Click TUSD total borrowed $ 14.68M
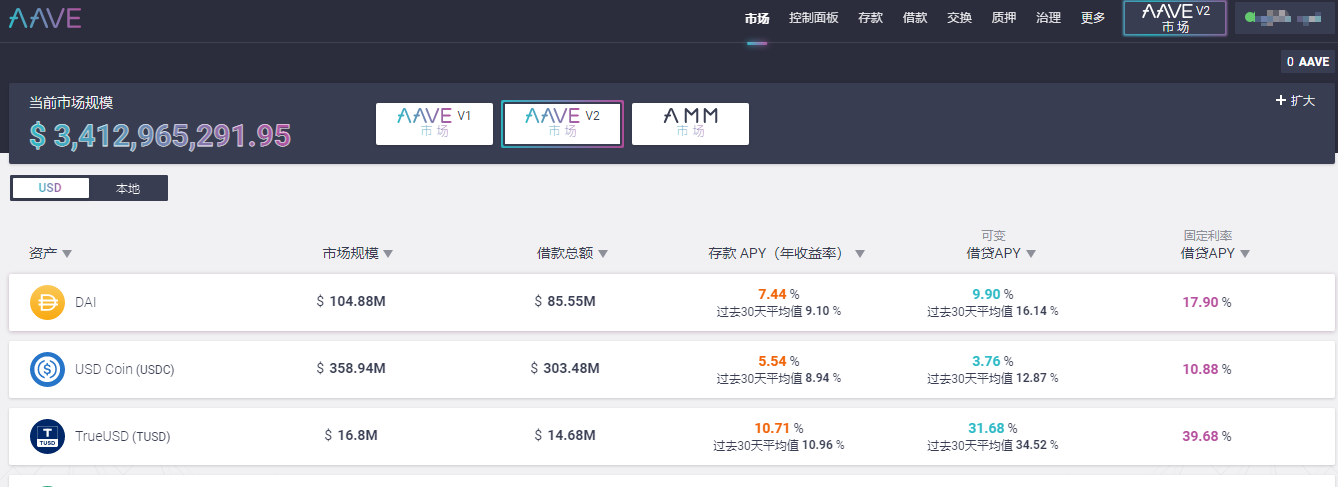This screenshot has height=487, width=1338. click(565, 435)
